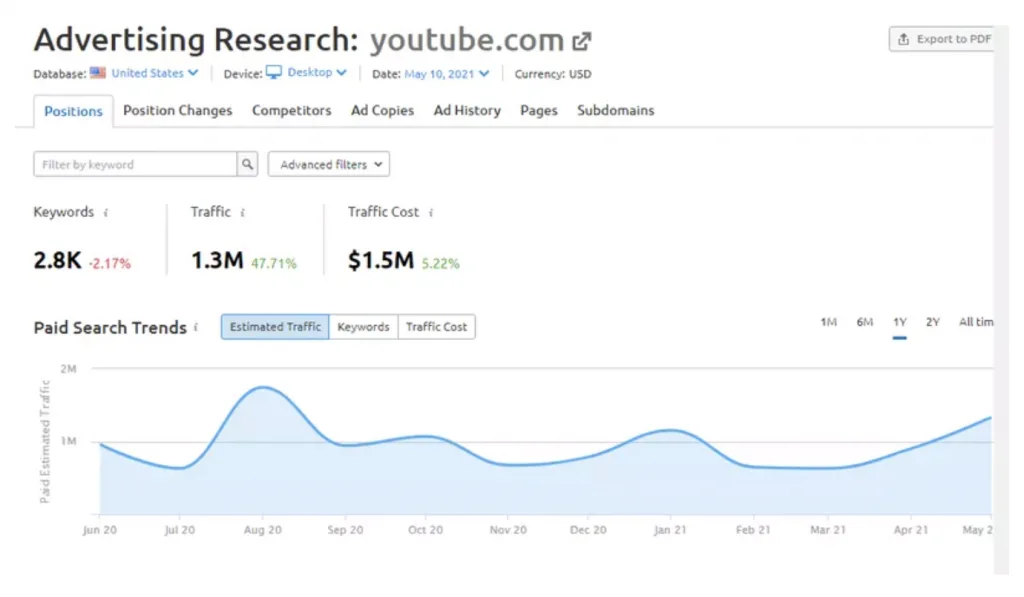This screenshot has height=597, width=1024.
Task: Switch to the Ad Copies tab
Action: click(x=382, y=110)
